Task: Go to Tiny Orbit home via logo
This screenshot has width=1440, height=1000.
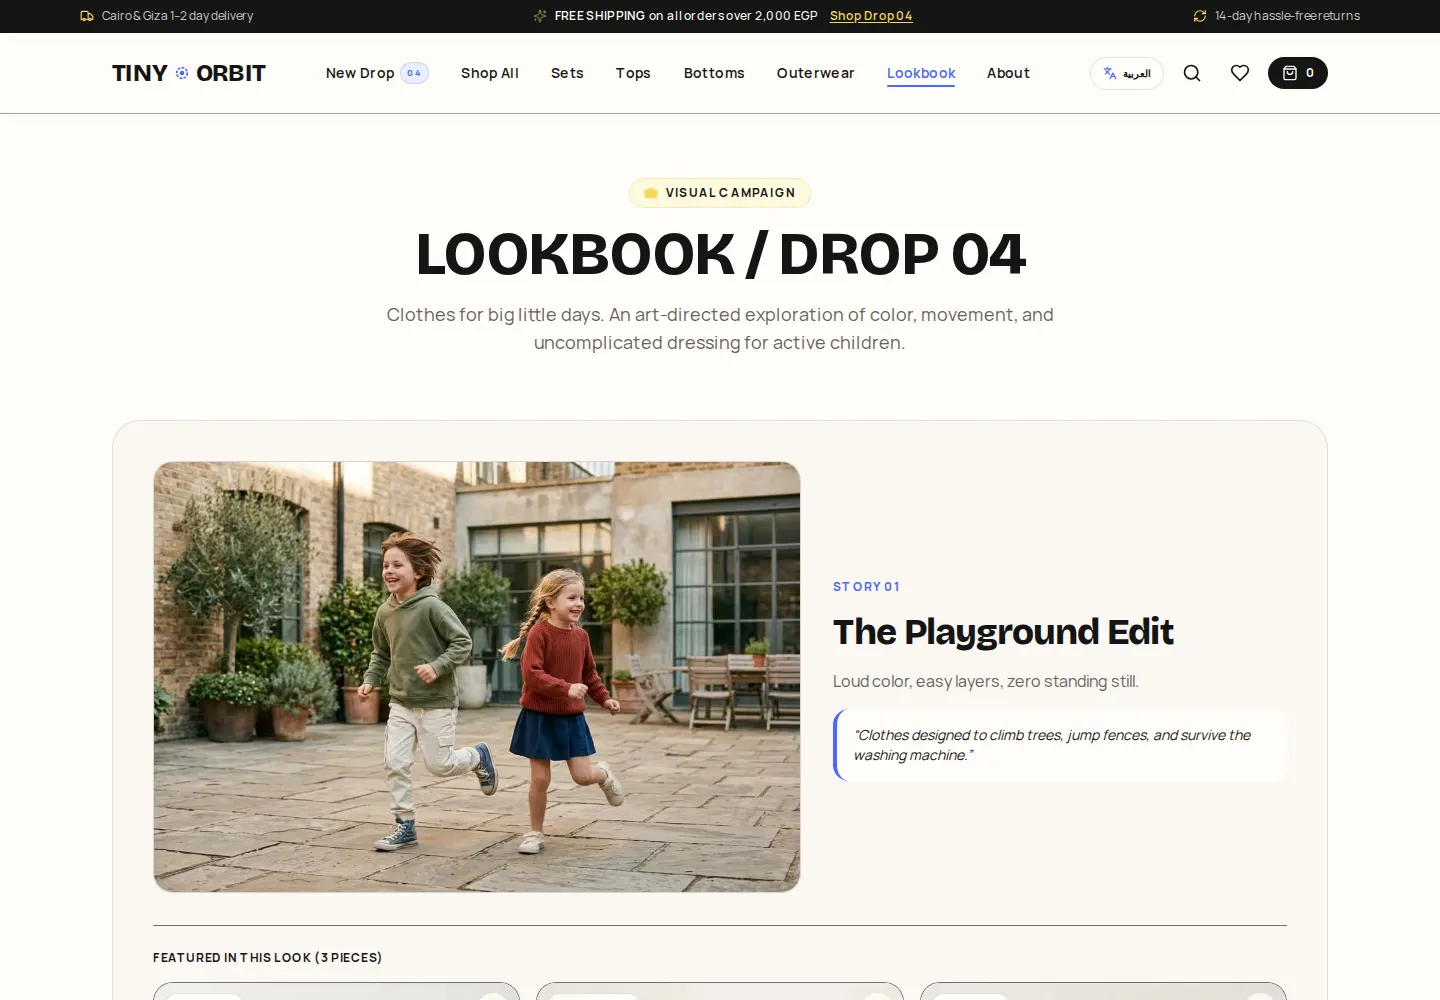Action: (189, 73)
